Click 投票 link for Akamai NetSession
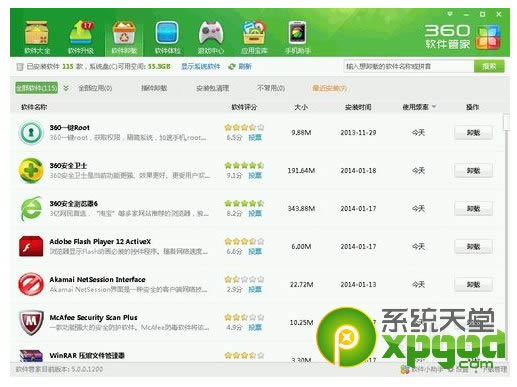Image resolution: width=517 pixels, height=387 pixels. [255, 289]
